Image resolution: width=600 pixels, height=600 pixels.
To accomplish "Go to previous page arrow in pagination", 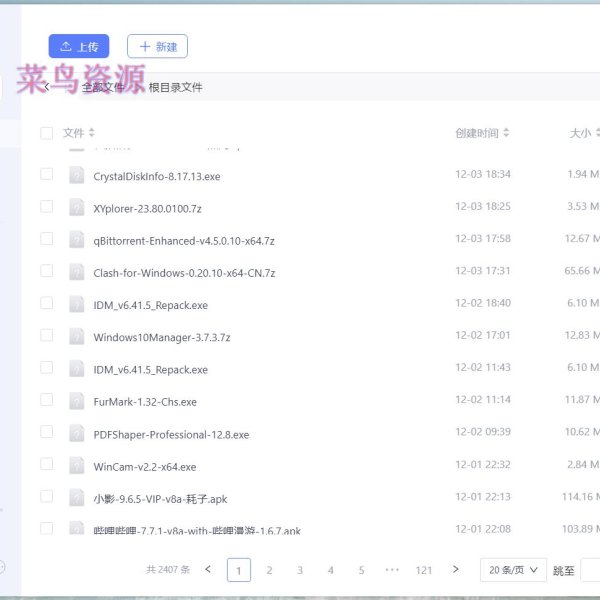I will pyautogui.click(x=208, y=569).
